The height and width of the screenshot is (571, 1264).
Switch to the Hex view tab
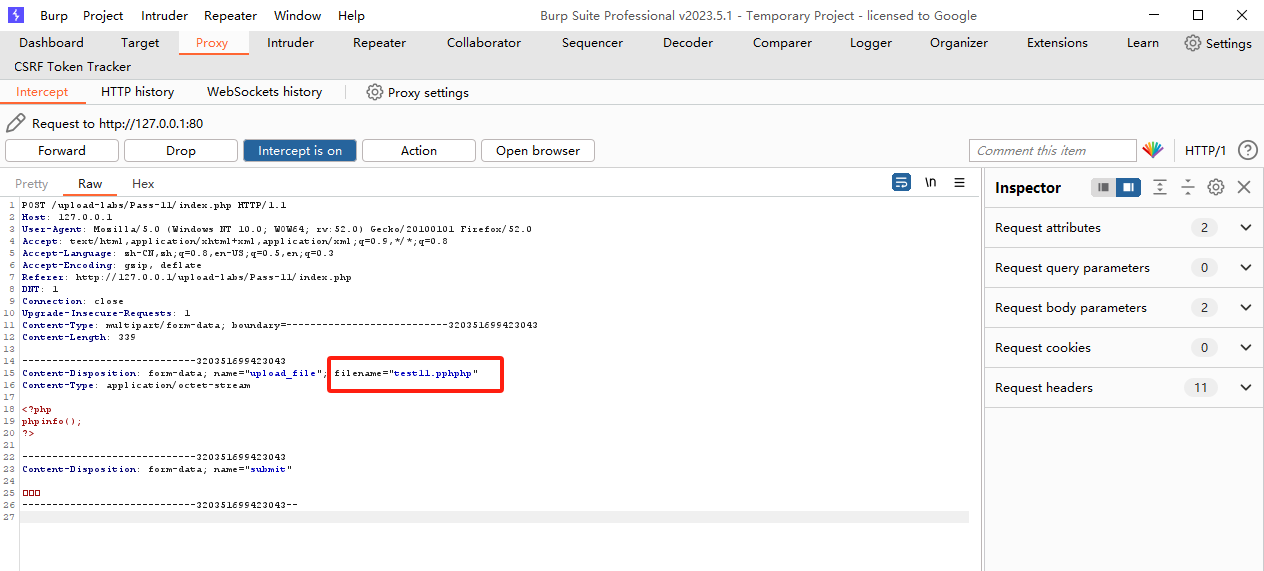(143, 183)
